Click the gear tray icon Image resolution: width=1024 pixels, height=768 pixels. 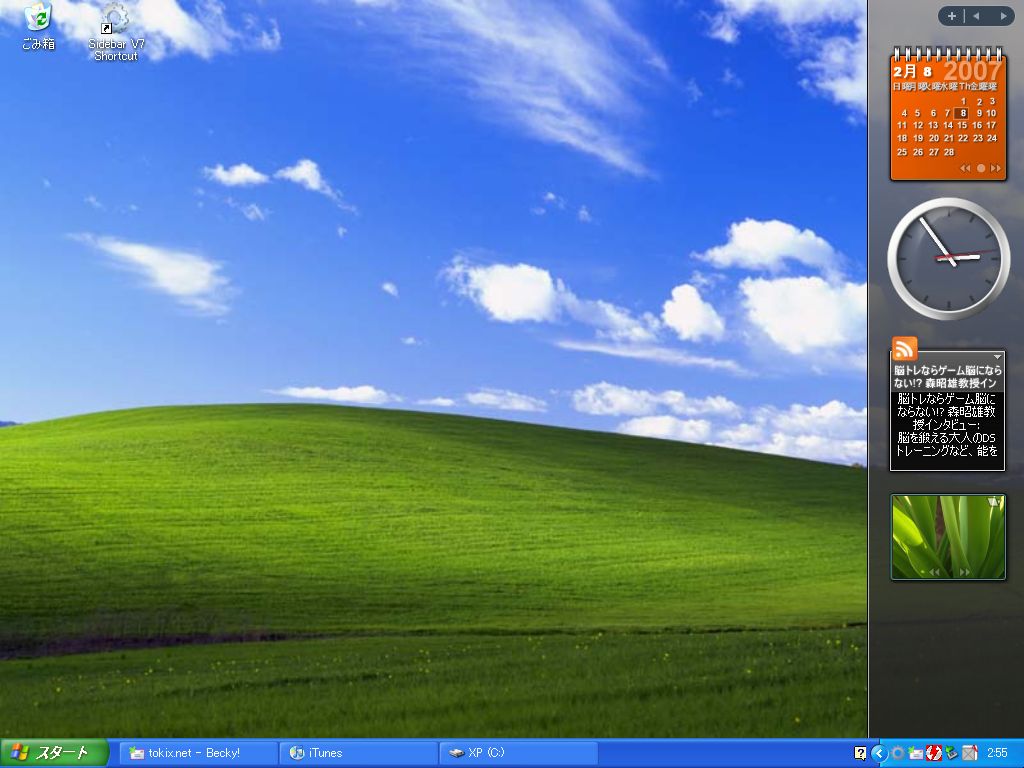pos(898,753)
